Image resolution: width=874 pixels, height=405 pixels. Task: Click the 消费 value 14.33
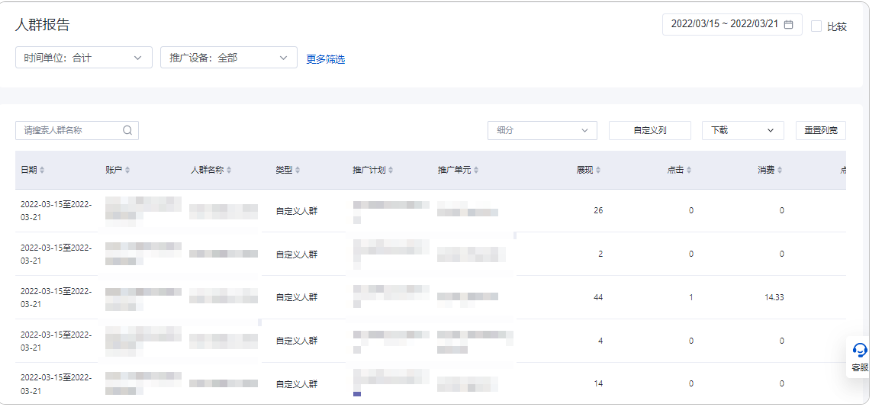pos(774,297)
